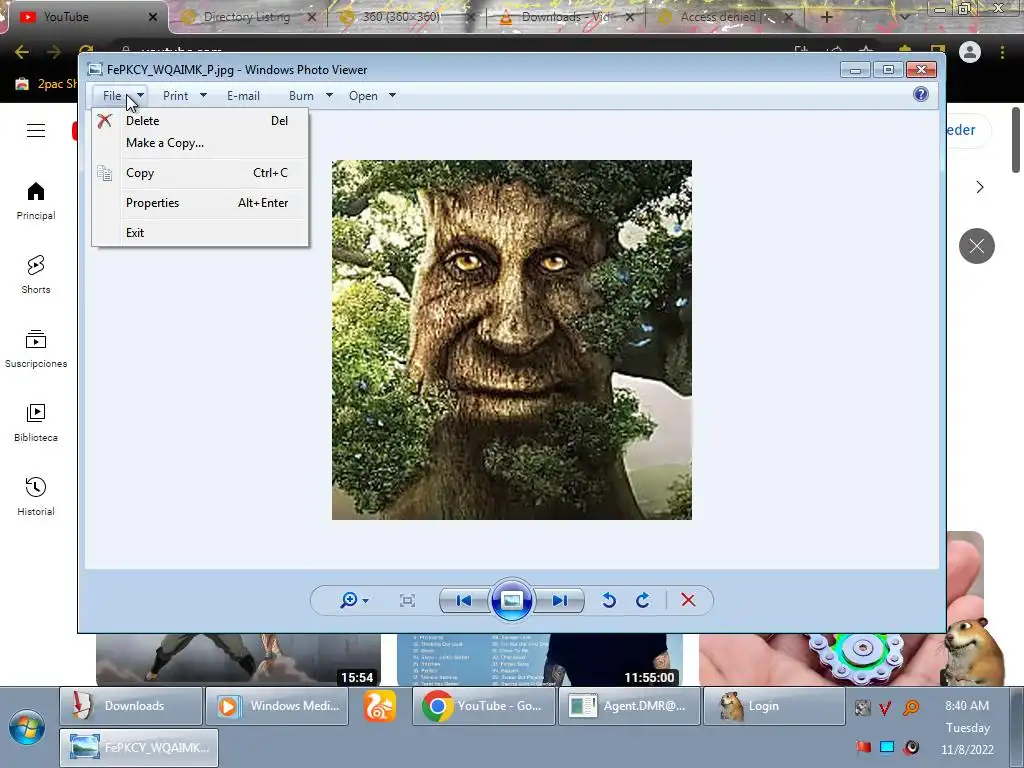This screenshot has height=768, width=1024.
Task: Open the zoom dropdown arrow
Action: point(366,601)
